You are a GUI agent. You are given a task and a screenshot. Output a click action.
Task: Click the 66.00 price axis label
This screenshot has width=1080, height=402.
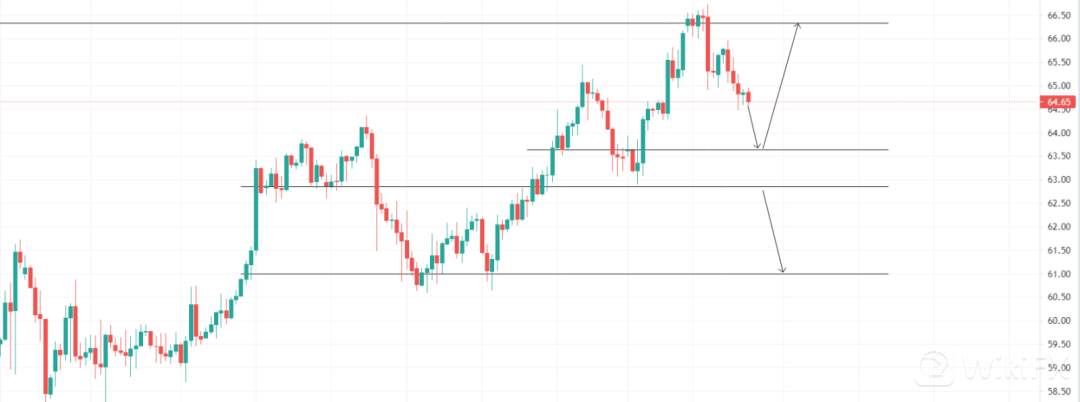click(x=1060, y=38)
